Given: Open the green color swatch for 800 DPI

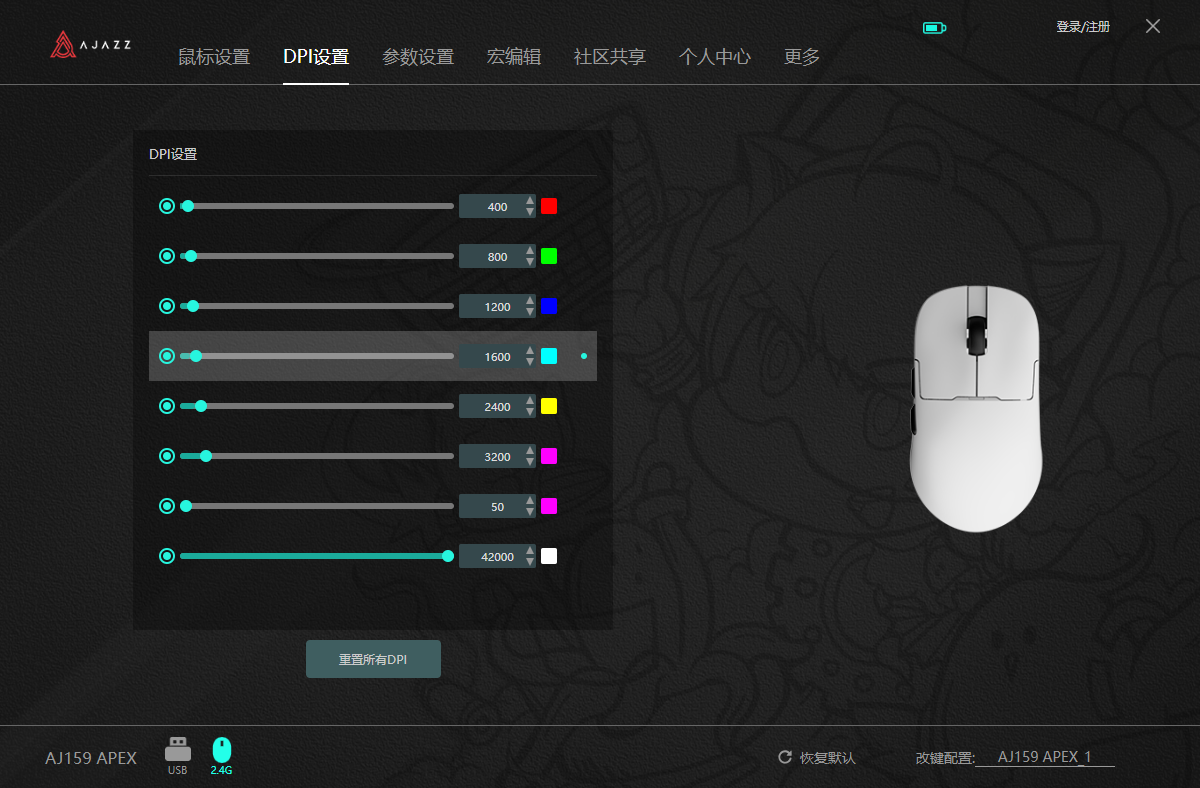Looking at the screenshot, I should pos(549,256).
